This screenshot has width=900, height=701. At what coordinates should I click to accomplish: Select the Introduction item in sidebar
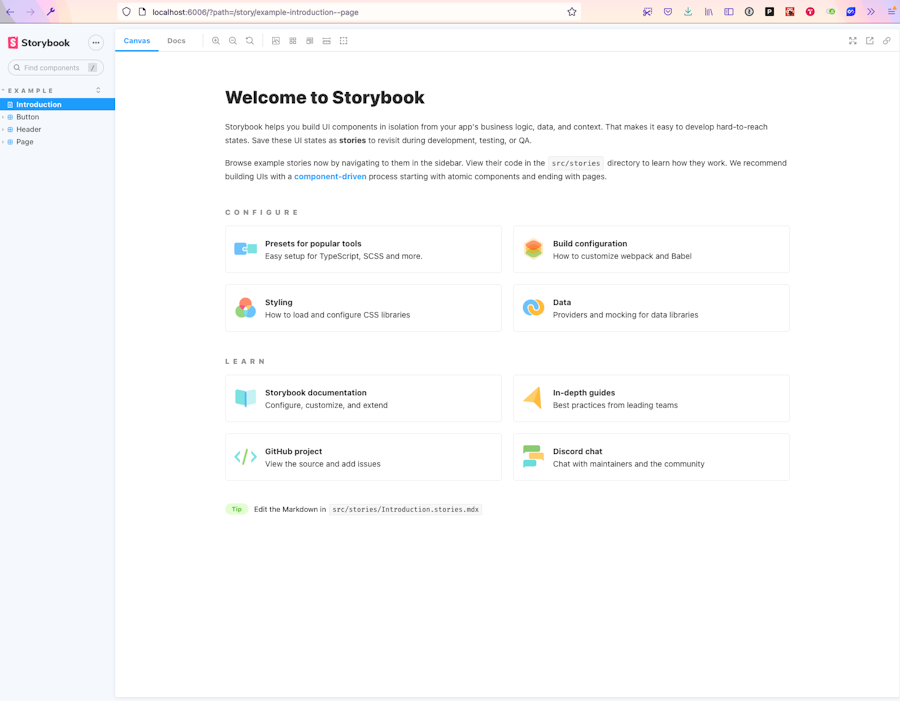(57, 104)
